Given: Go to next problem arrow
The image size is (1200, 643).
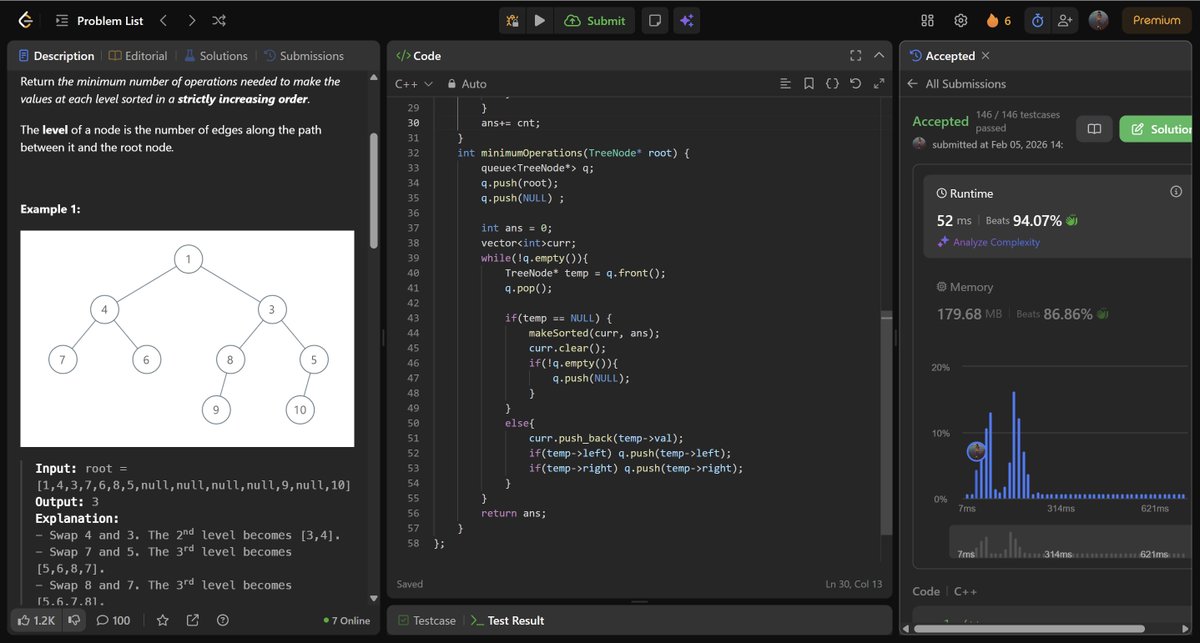Looking at the screenshot, I should [191, 20].
